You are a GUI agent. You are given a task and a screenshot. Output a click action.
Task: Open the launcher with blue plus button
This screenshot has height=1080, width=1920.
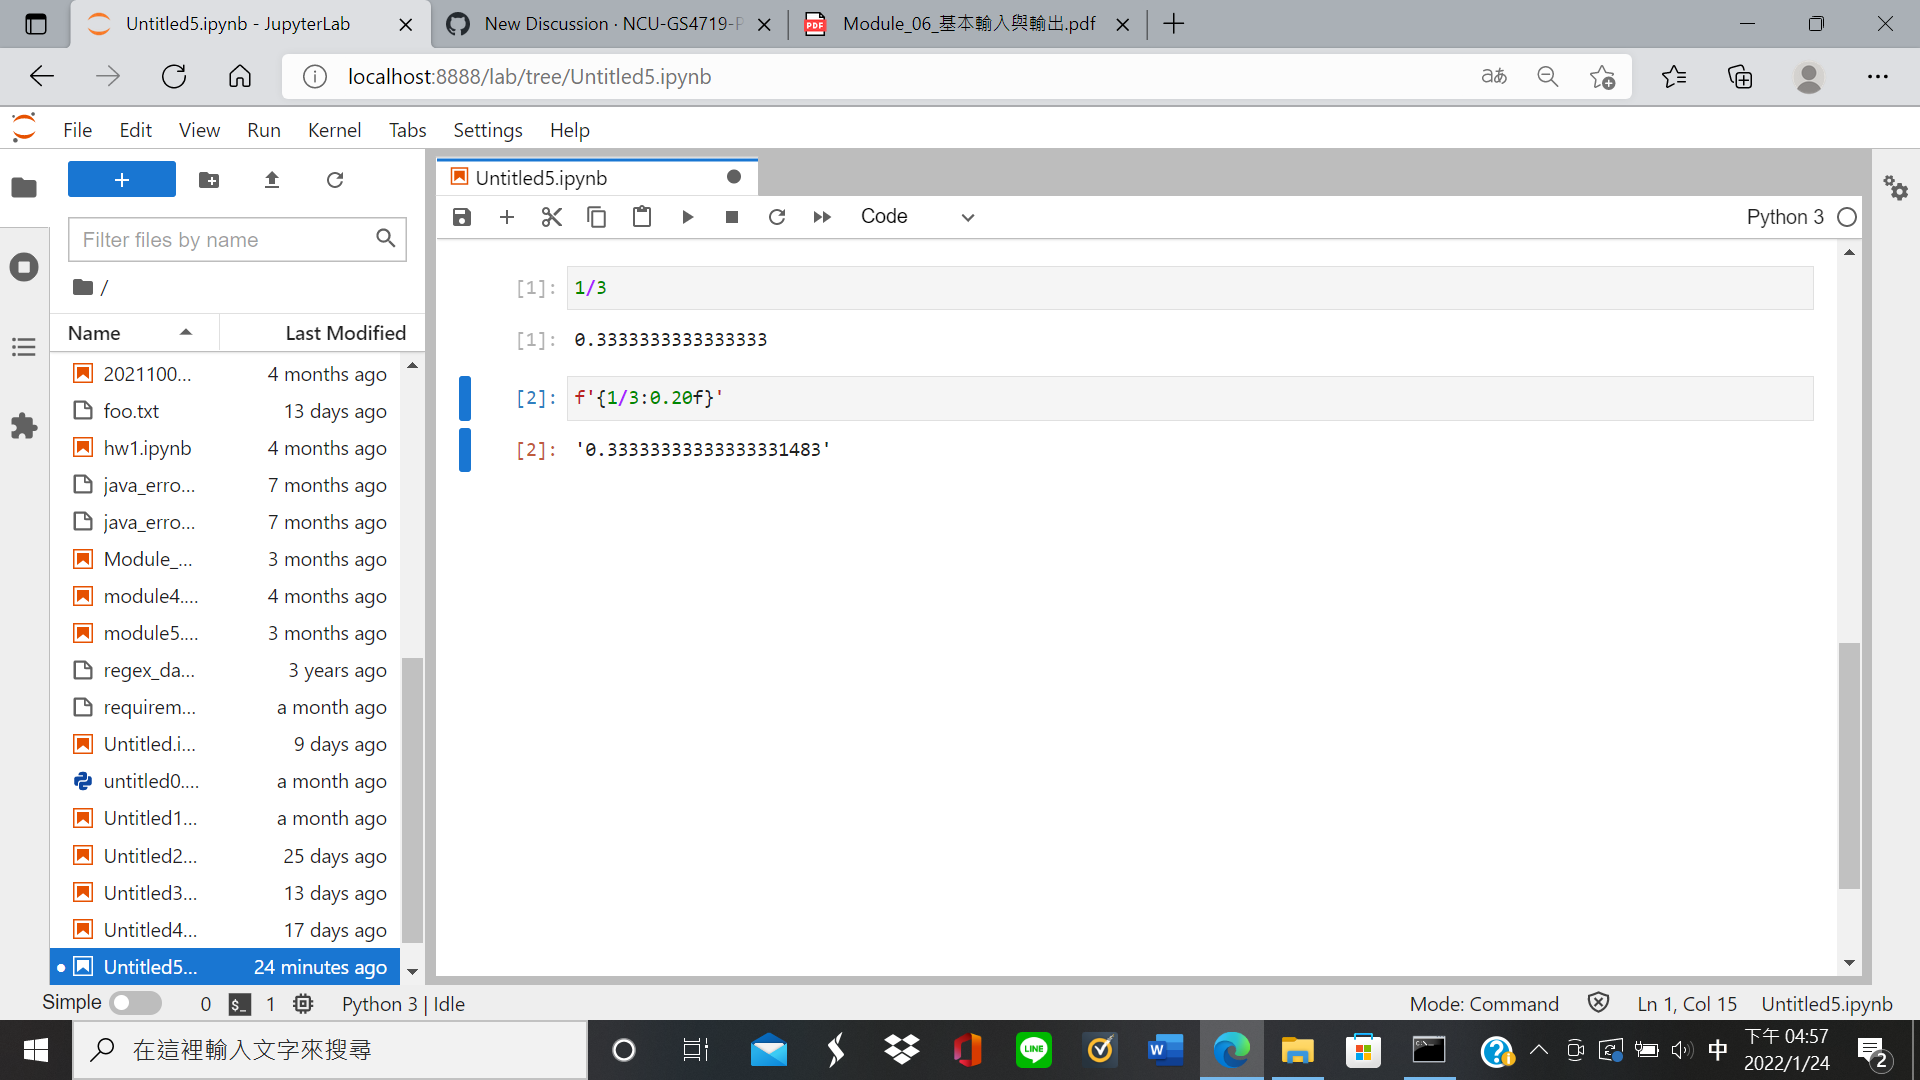121,179
